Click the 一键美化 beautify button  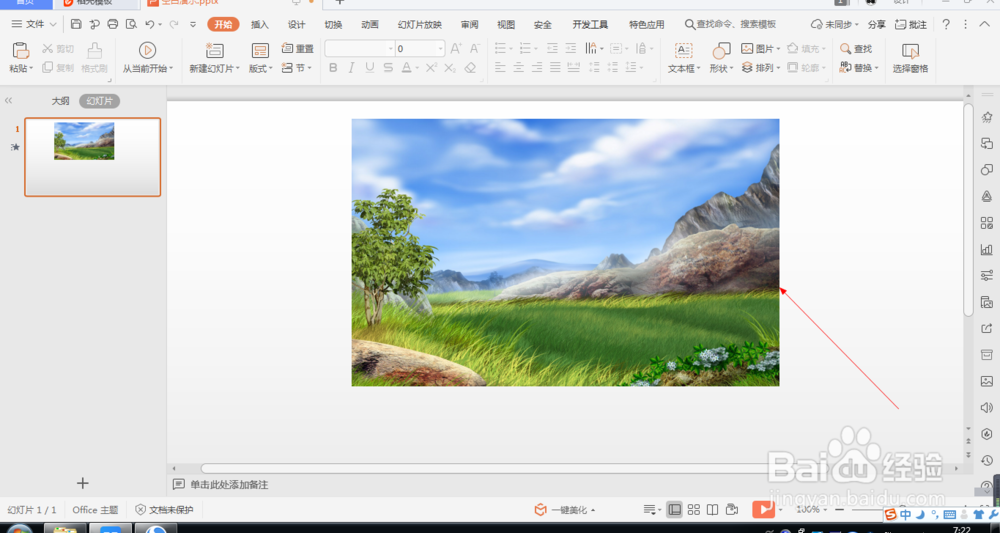pyautogui.click(x=565, y=509)
